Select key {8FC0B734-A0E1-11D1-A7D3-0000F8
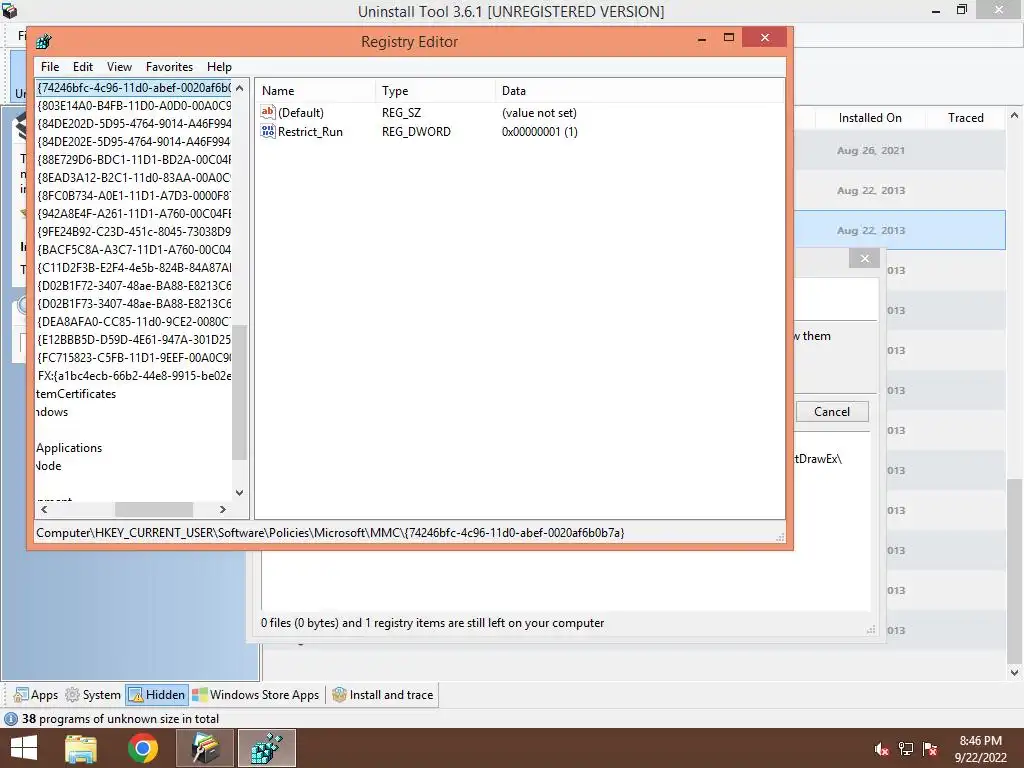Screen dimensions: 1024x768 134,195
